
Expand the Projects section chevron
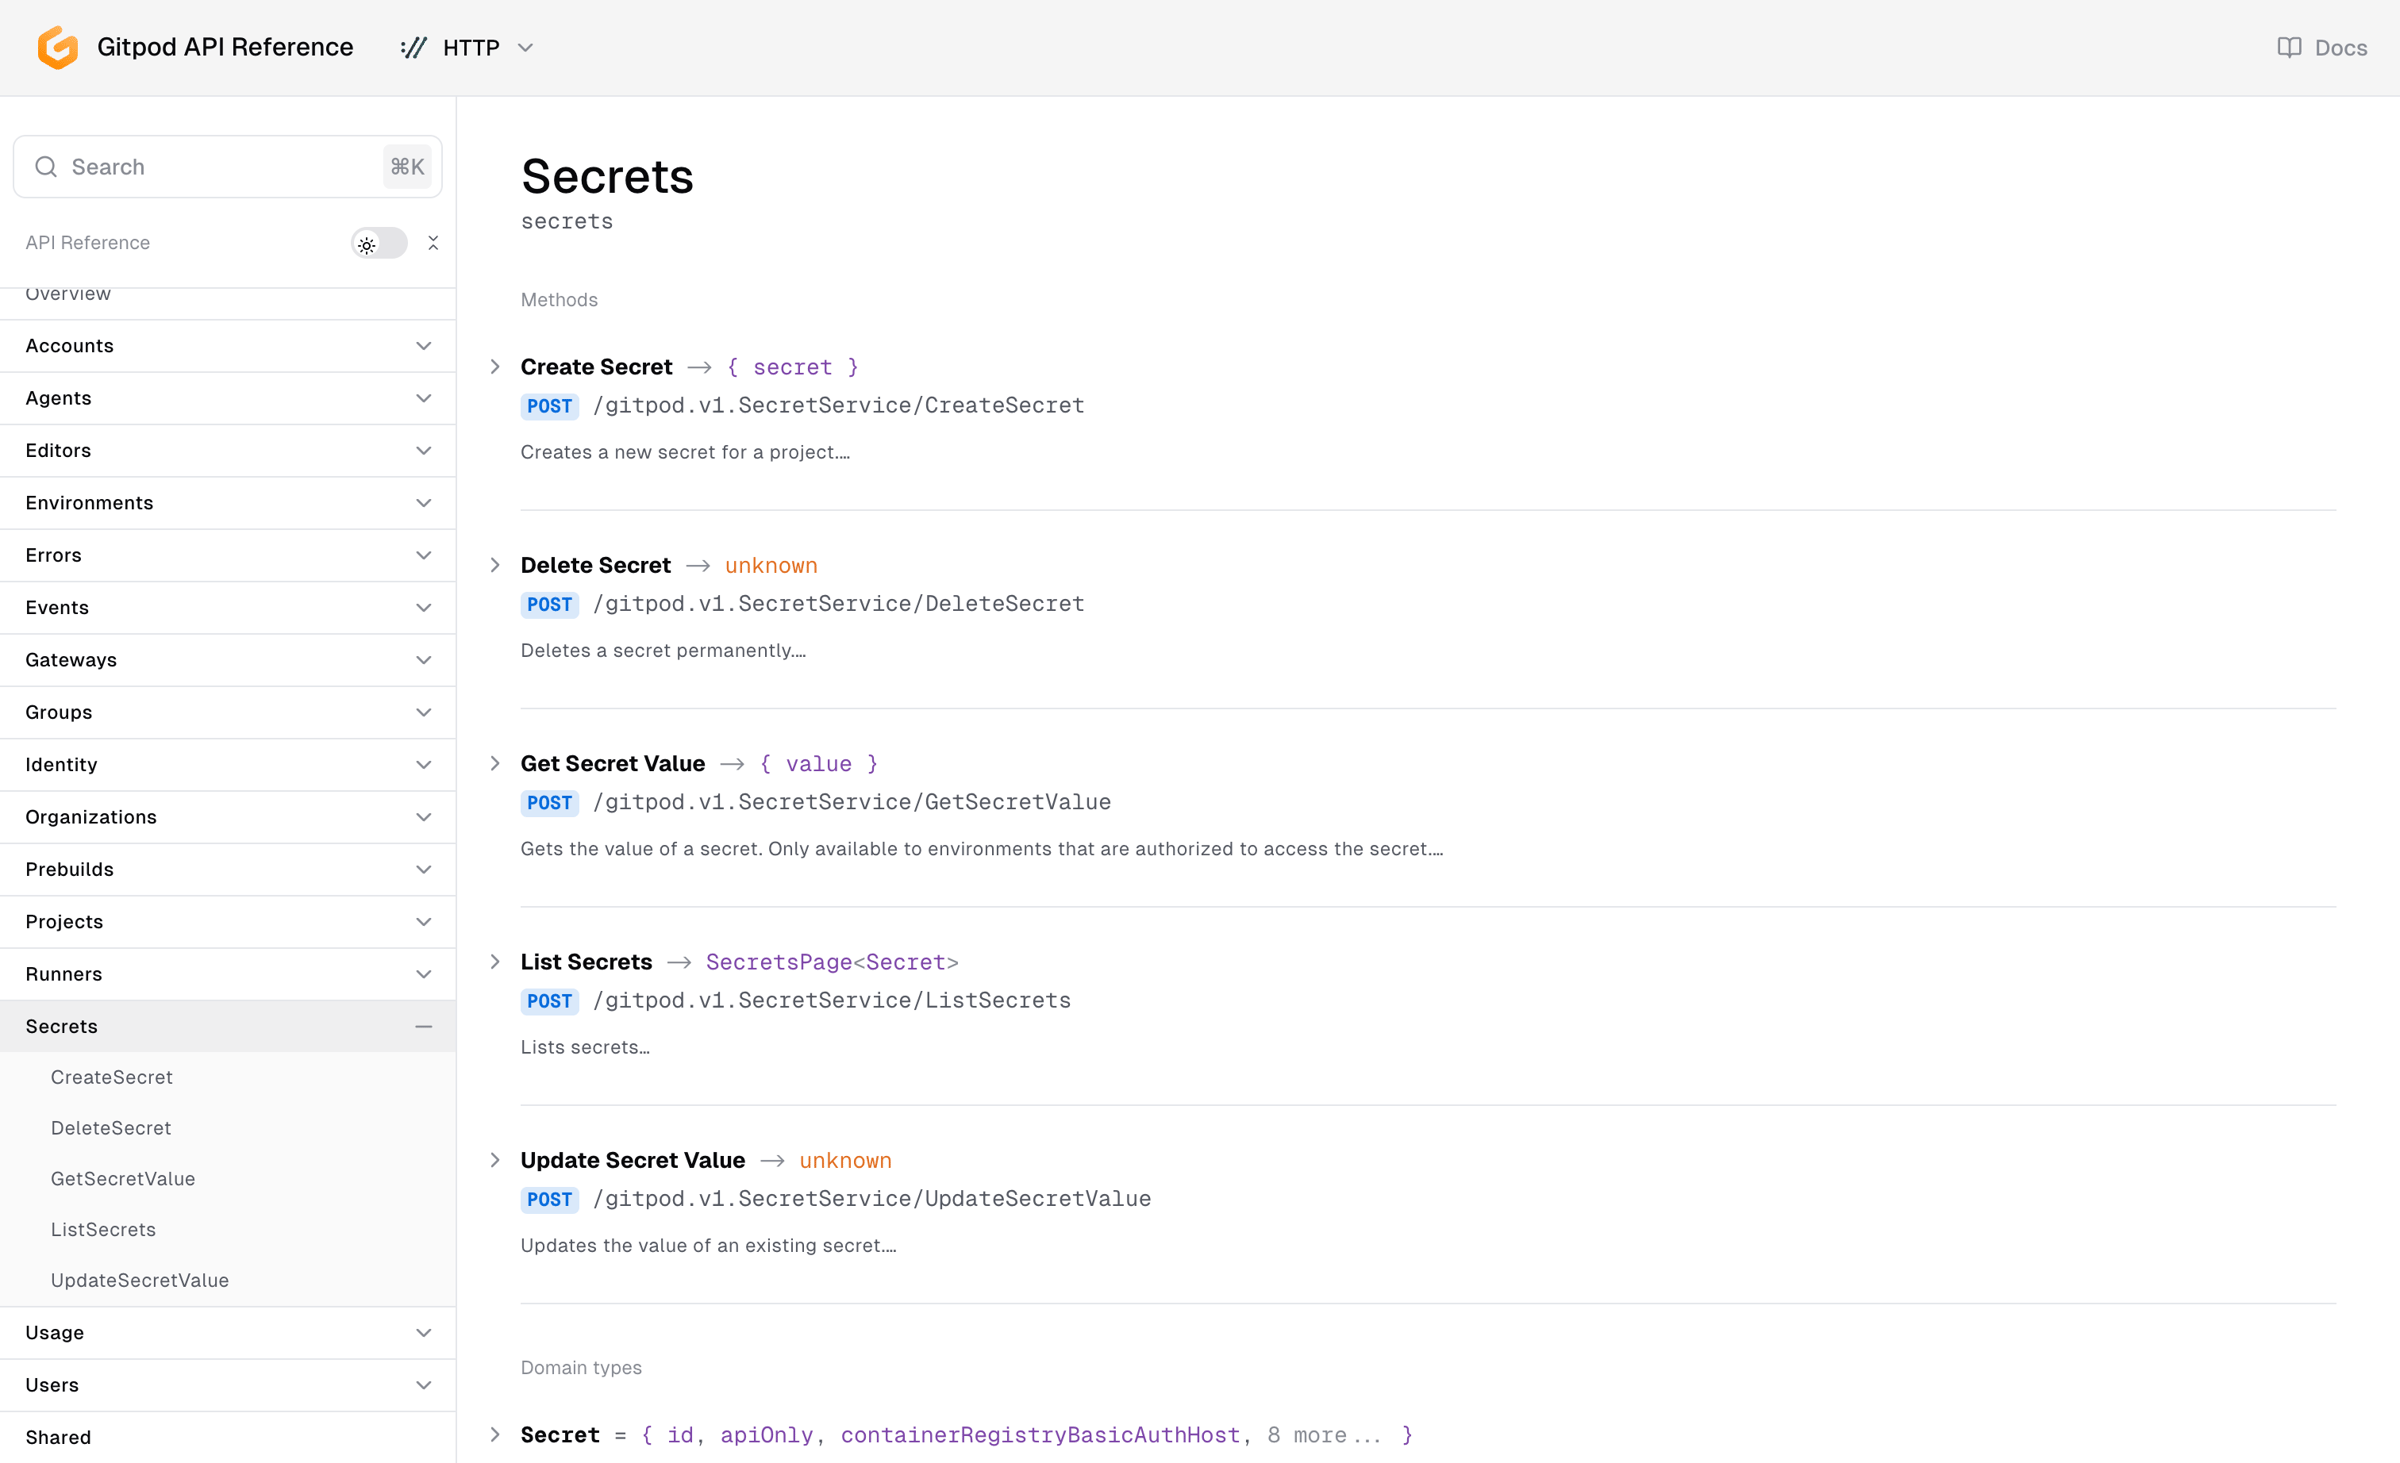tap(423, 922)
